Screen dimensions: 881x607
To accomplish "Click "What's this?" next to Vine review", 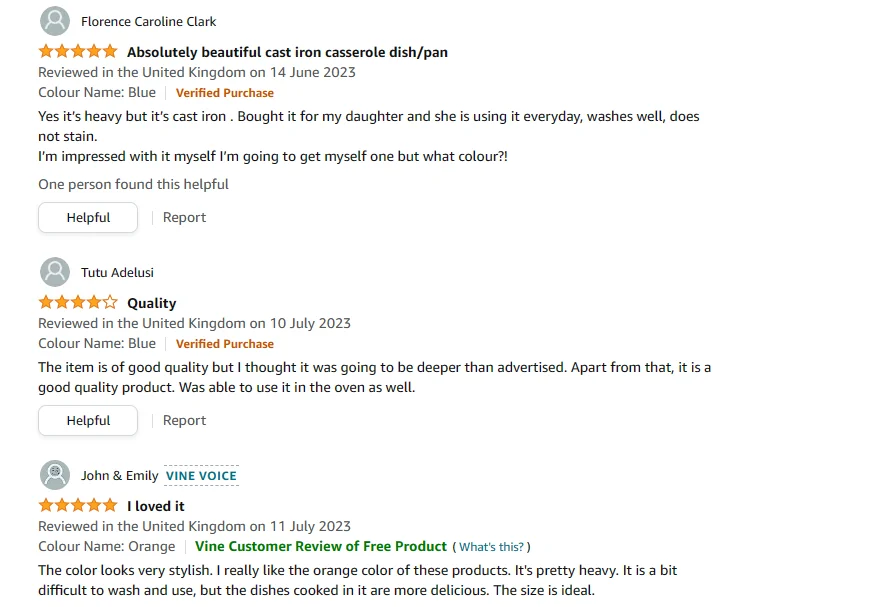I will pos(491,547).
